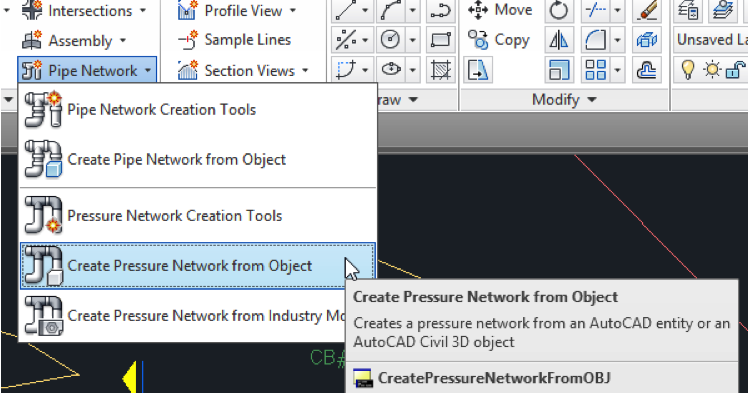The height and width of the screenshot is (393, 749).
Task: Open the Fillet tool dropdown arrow
Action: pyautogui.click(x=617, y=40)
